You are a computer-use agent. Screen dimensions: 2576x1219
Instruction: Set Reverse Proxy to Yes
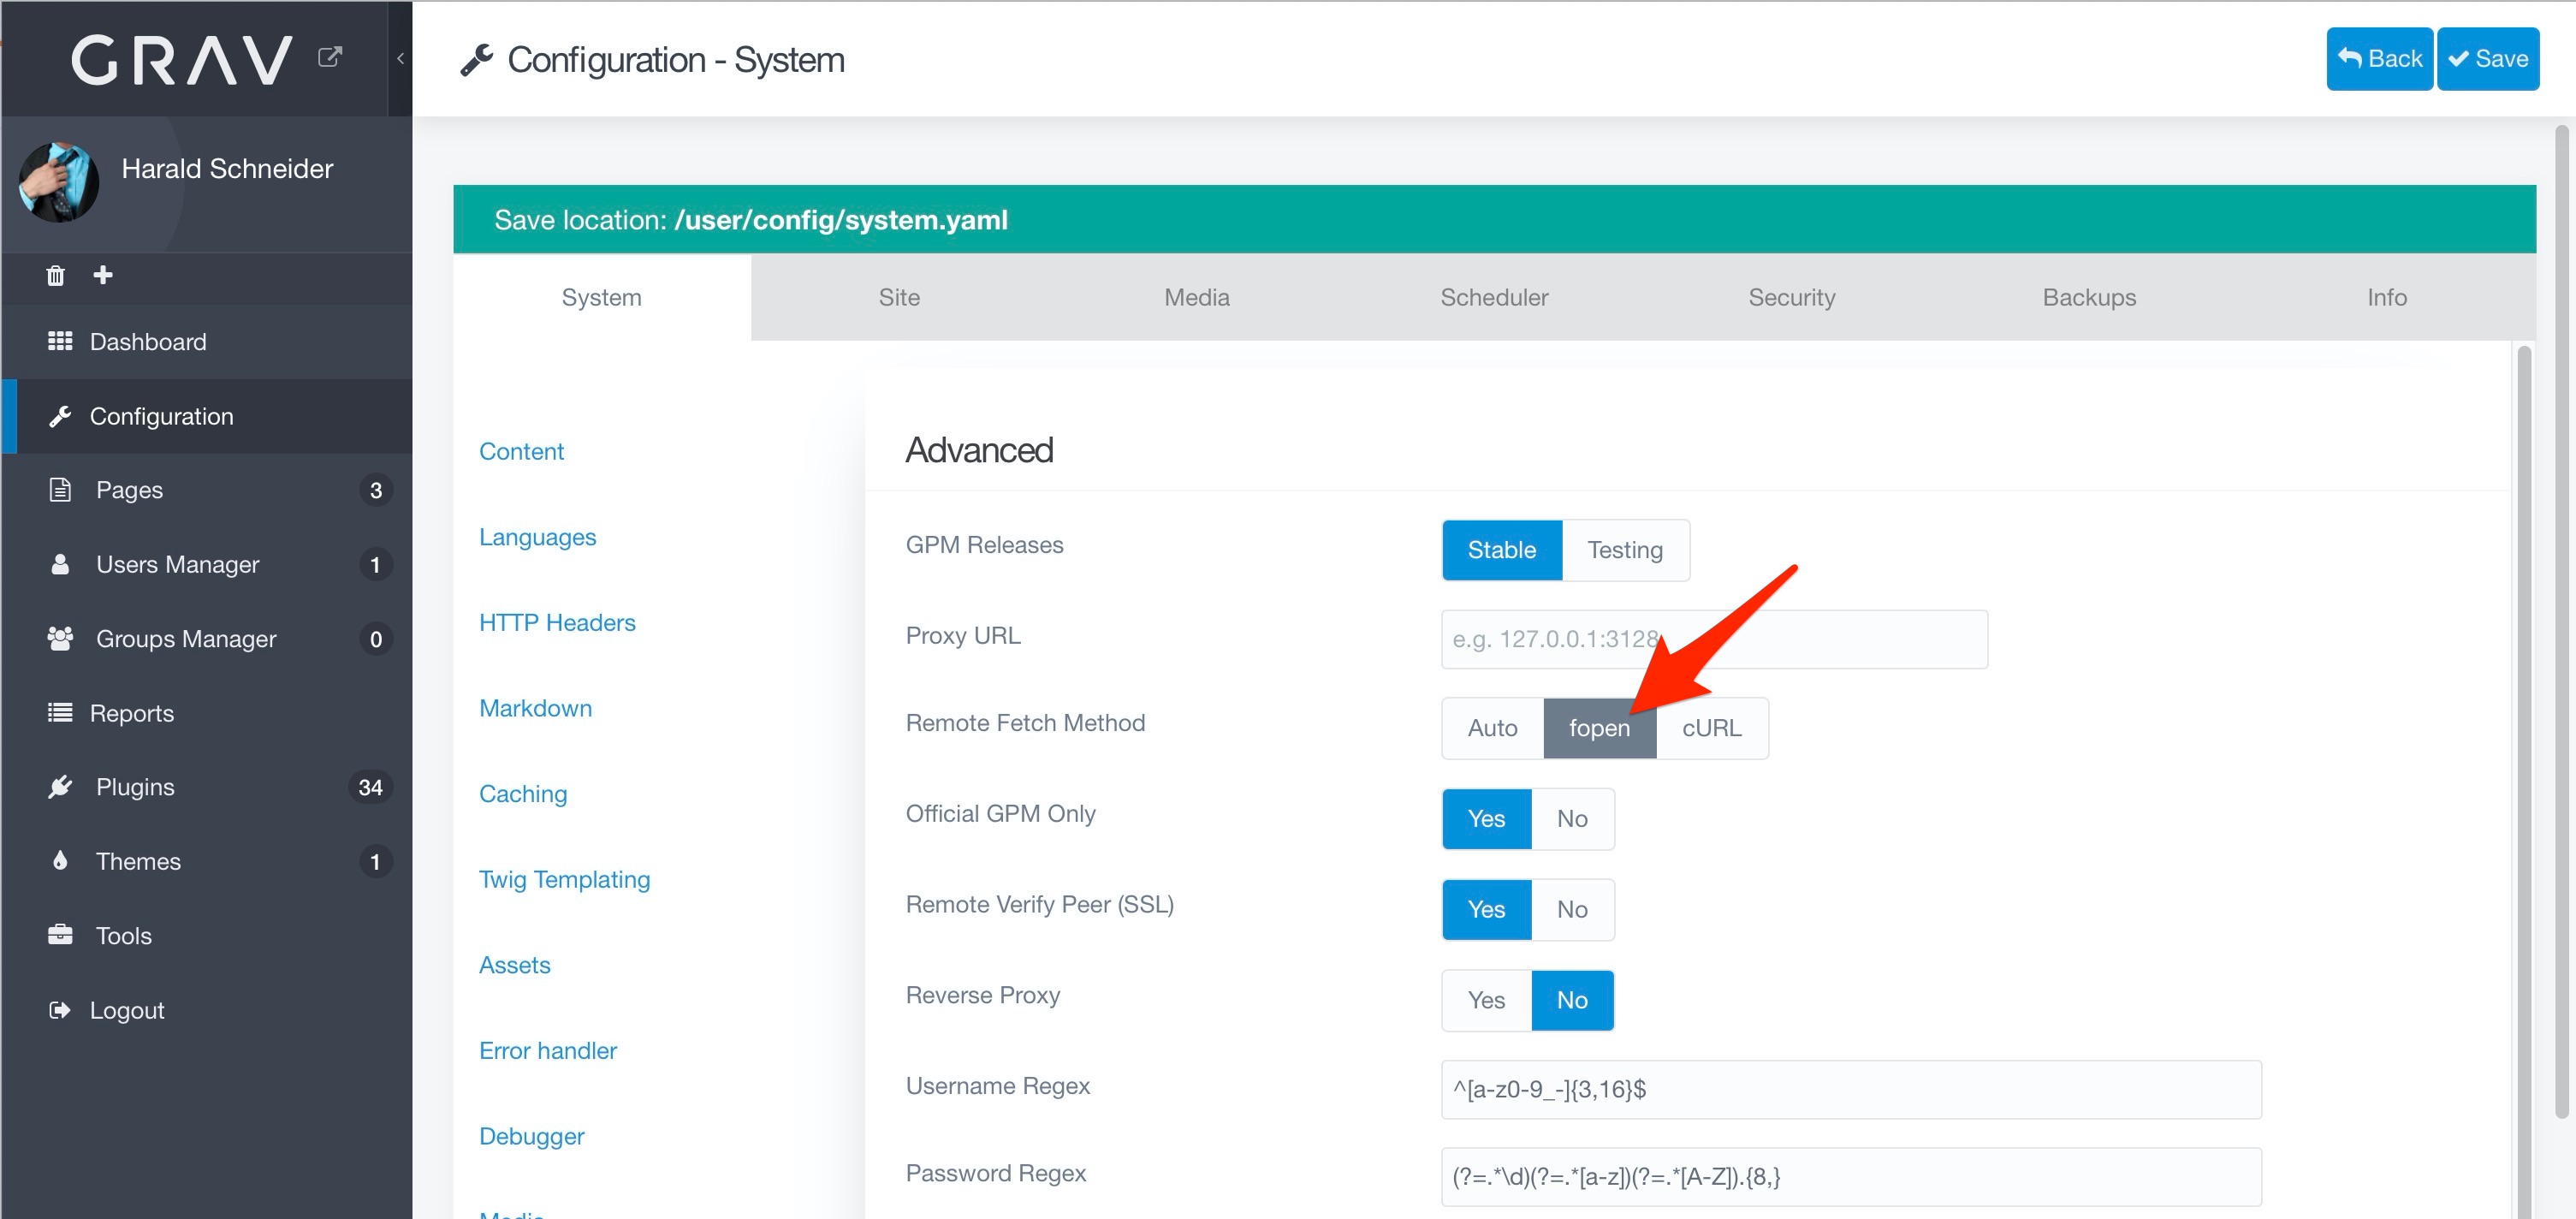(1486, 1000)
